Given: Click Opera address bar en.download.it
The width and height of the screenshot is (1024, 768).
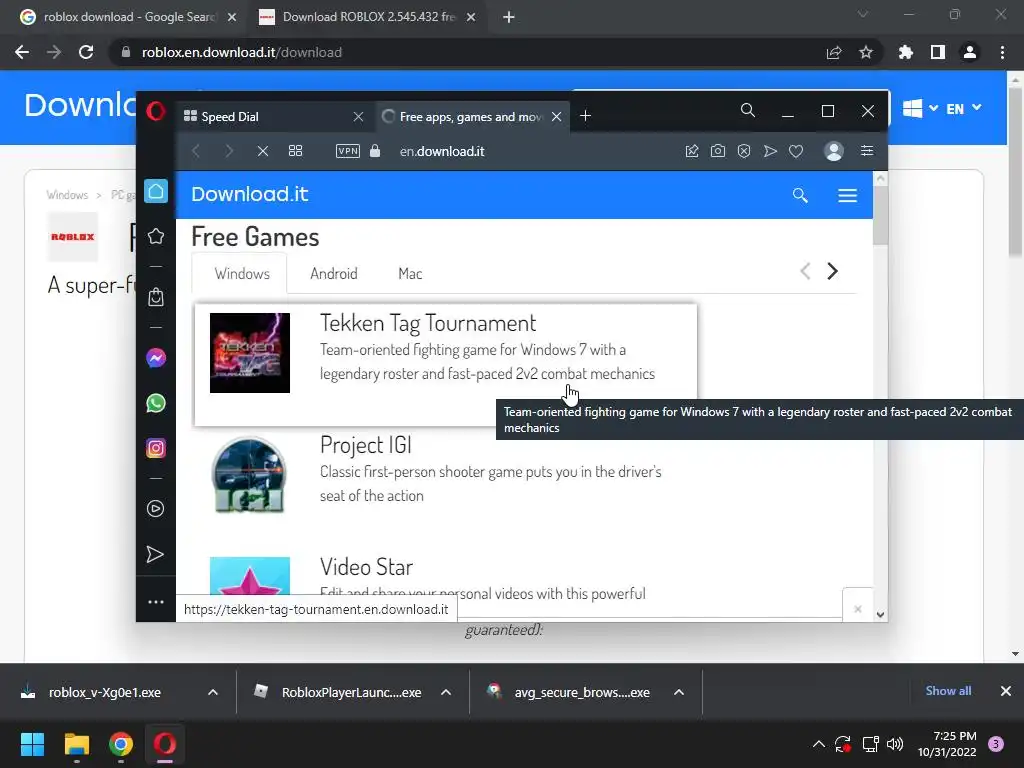Looking at the screenshot, I should coord(442,152).
